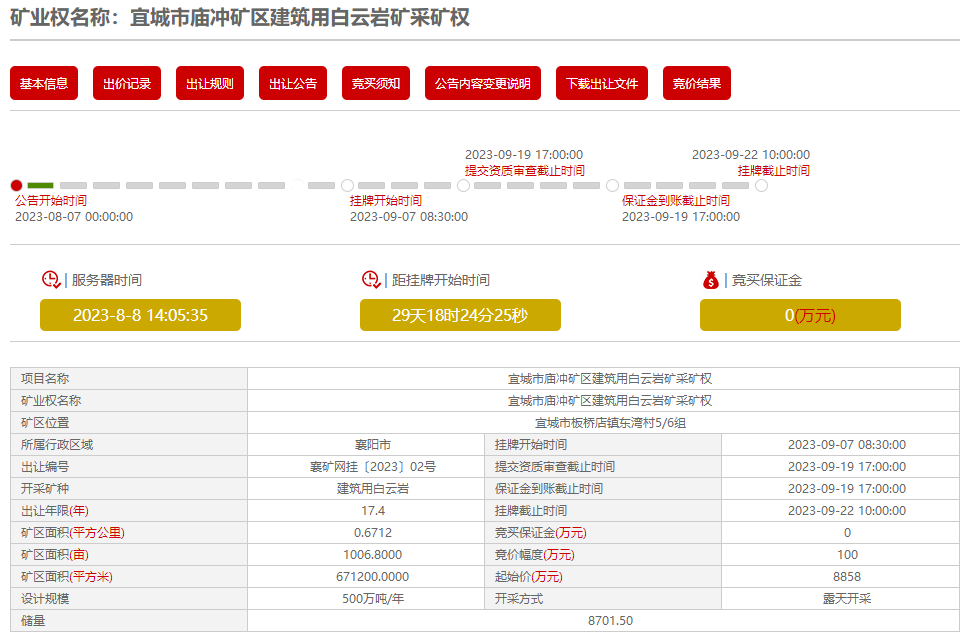
Task: Click the red 公告开始时间 timeline marker
Action: (x=16, y=186)
